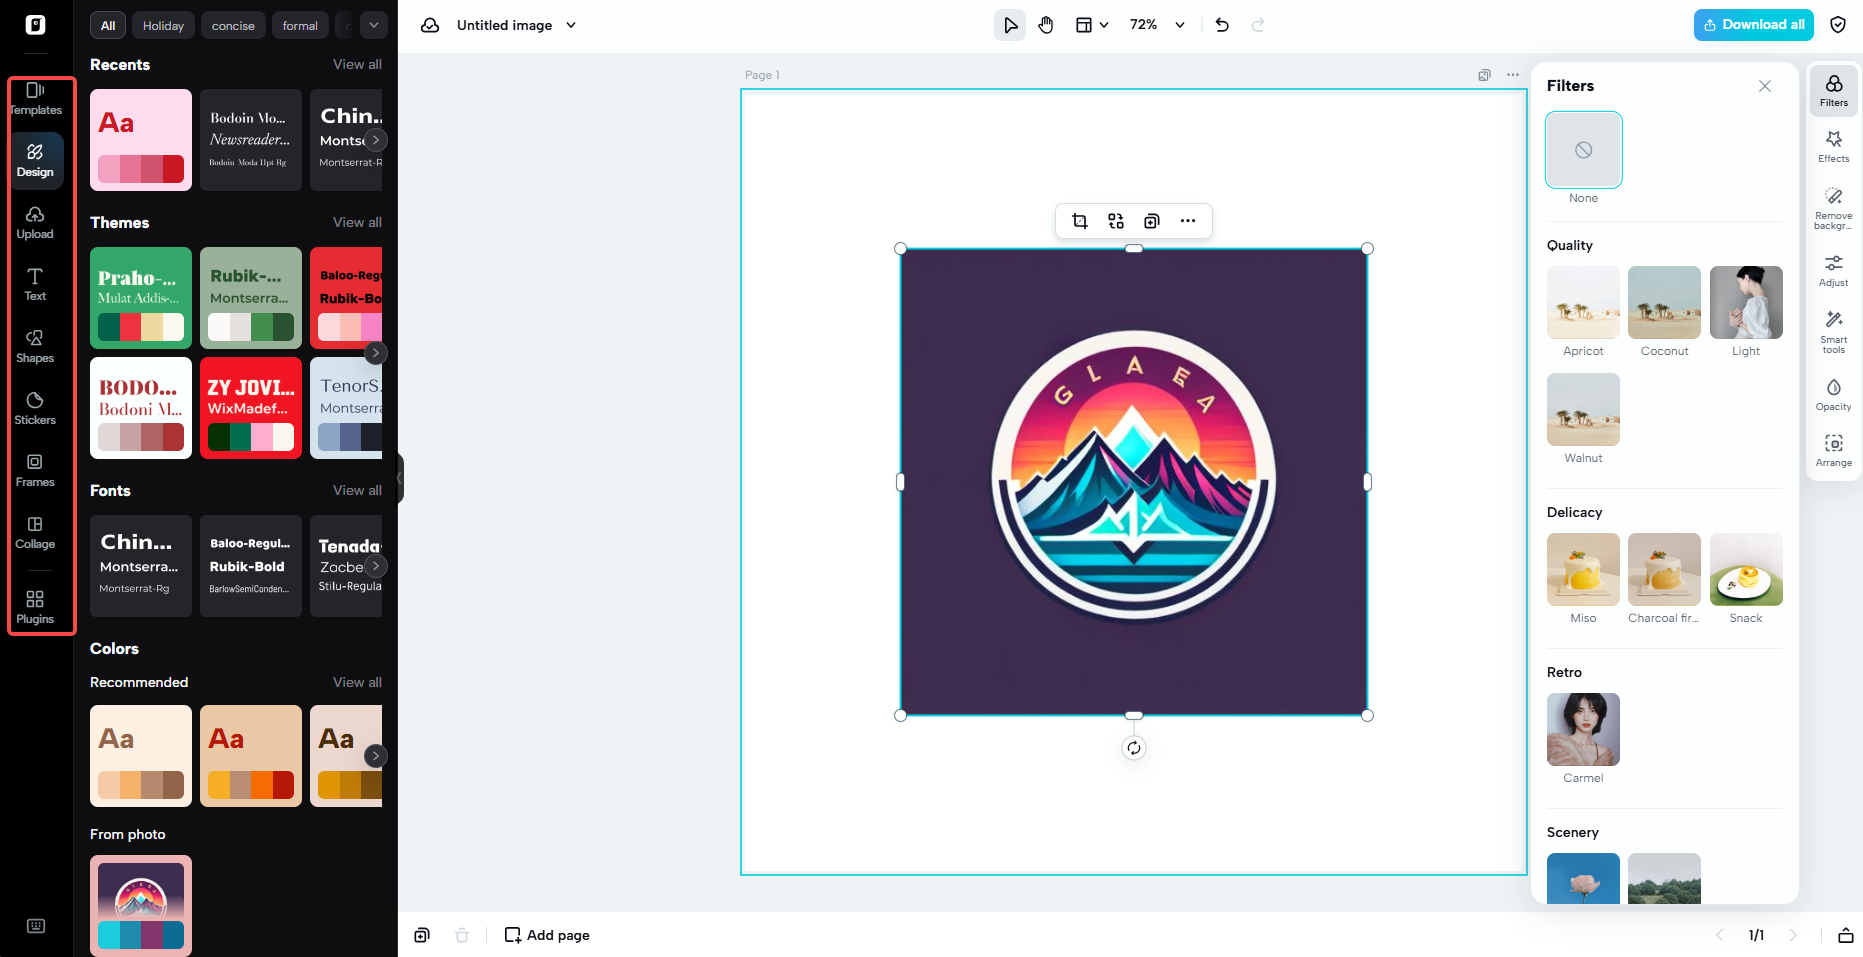Open the Filters tab on right rail
This screenshot has height=957, width=1863.
pyautogui.click(x=1834, y=90)
